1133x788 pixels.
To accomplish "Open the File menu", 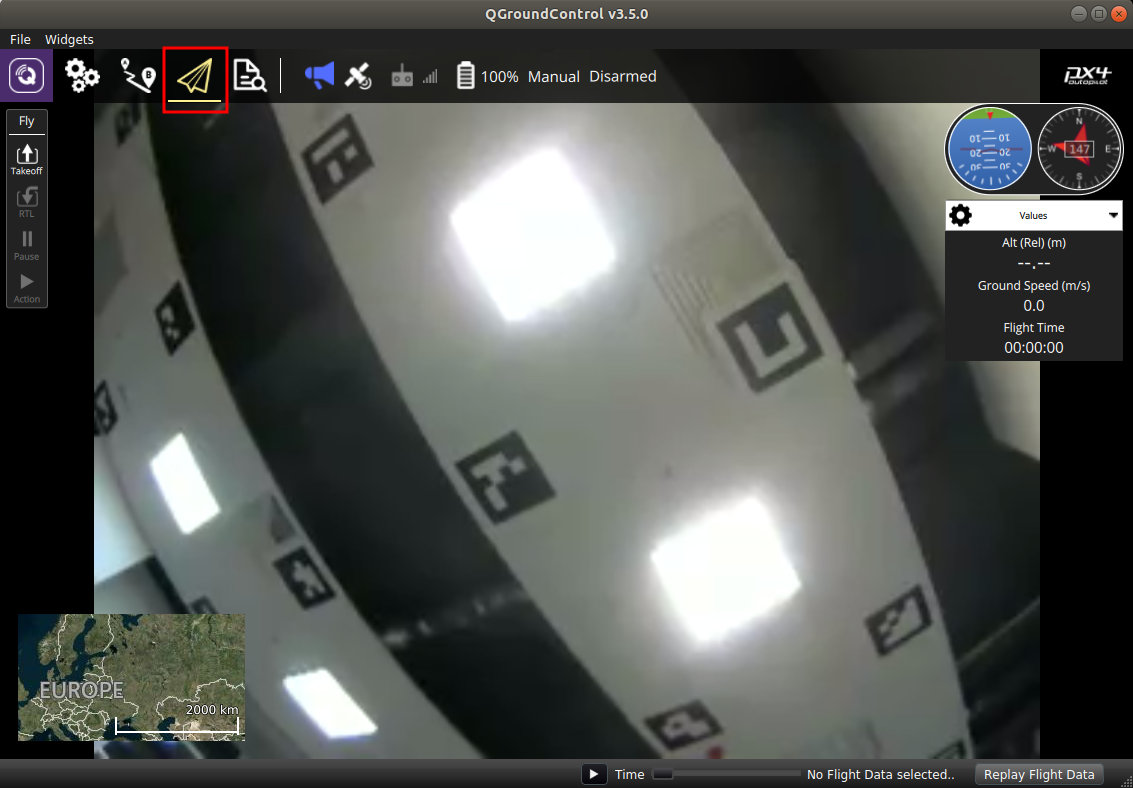I will tap(20, 39).
